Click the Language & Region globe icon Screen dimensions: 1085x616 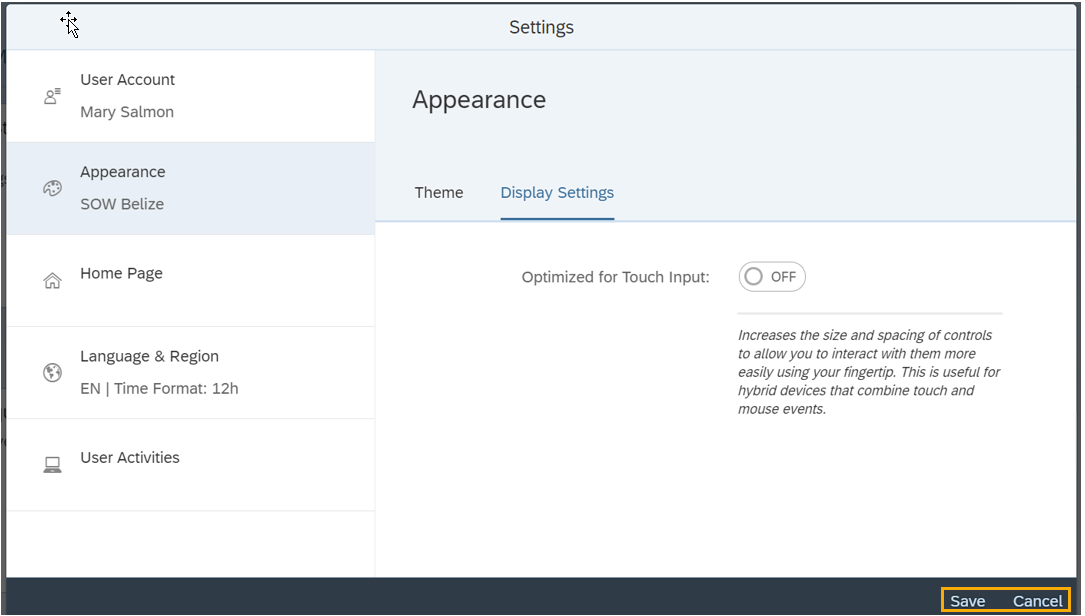52,373
